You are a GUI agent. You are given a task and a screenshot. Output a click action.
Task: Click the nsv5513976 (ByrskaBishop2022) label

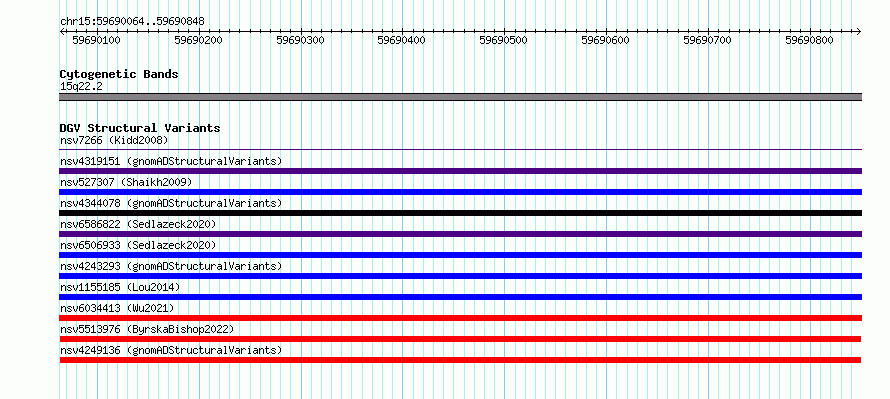[147, 329]
